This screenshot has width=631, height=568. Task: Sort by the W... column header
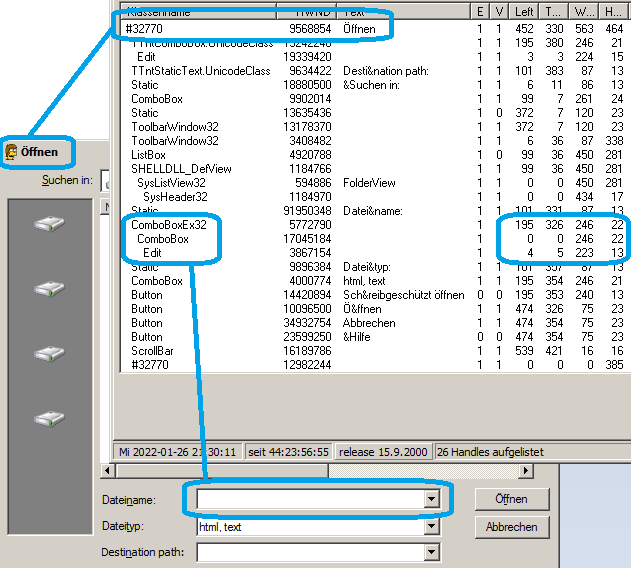584,12
